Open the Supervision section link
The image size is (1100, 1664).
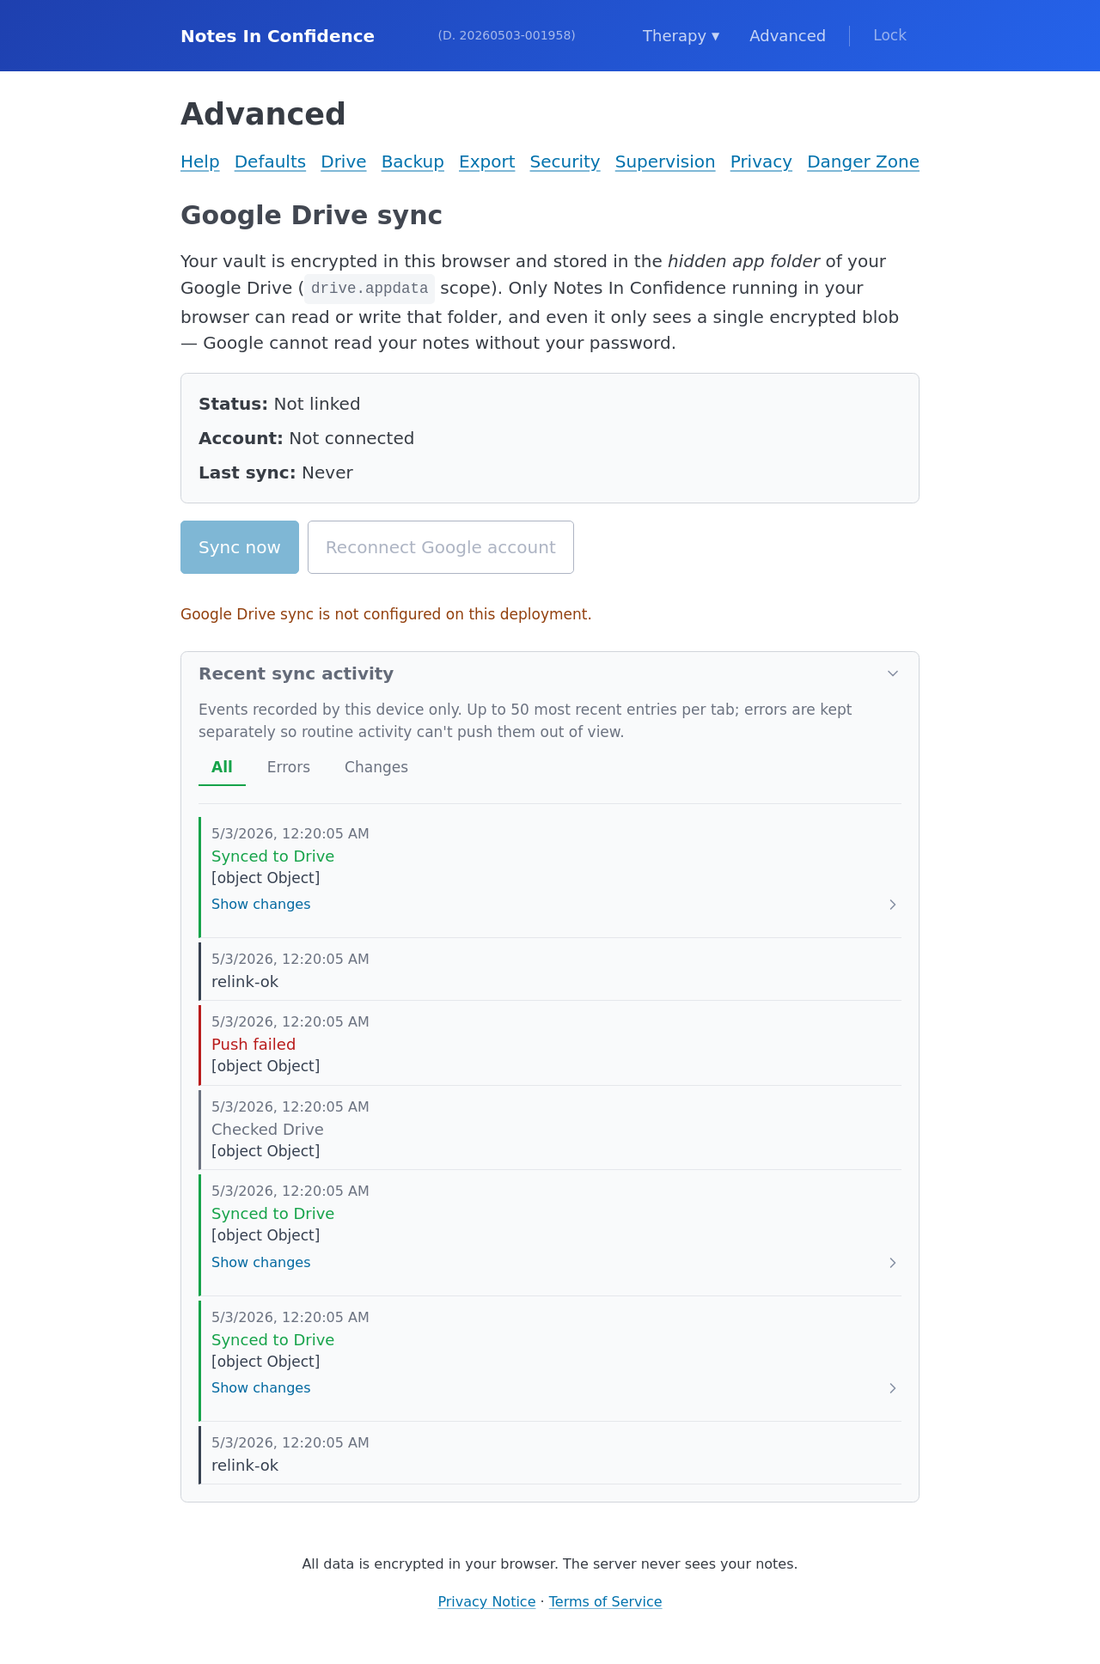click(665, 162)
